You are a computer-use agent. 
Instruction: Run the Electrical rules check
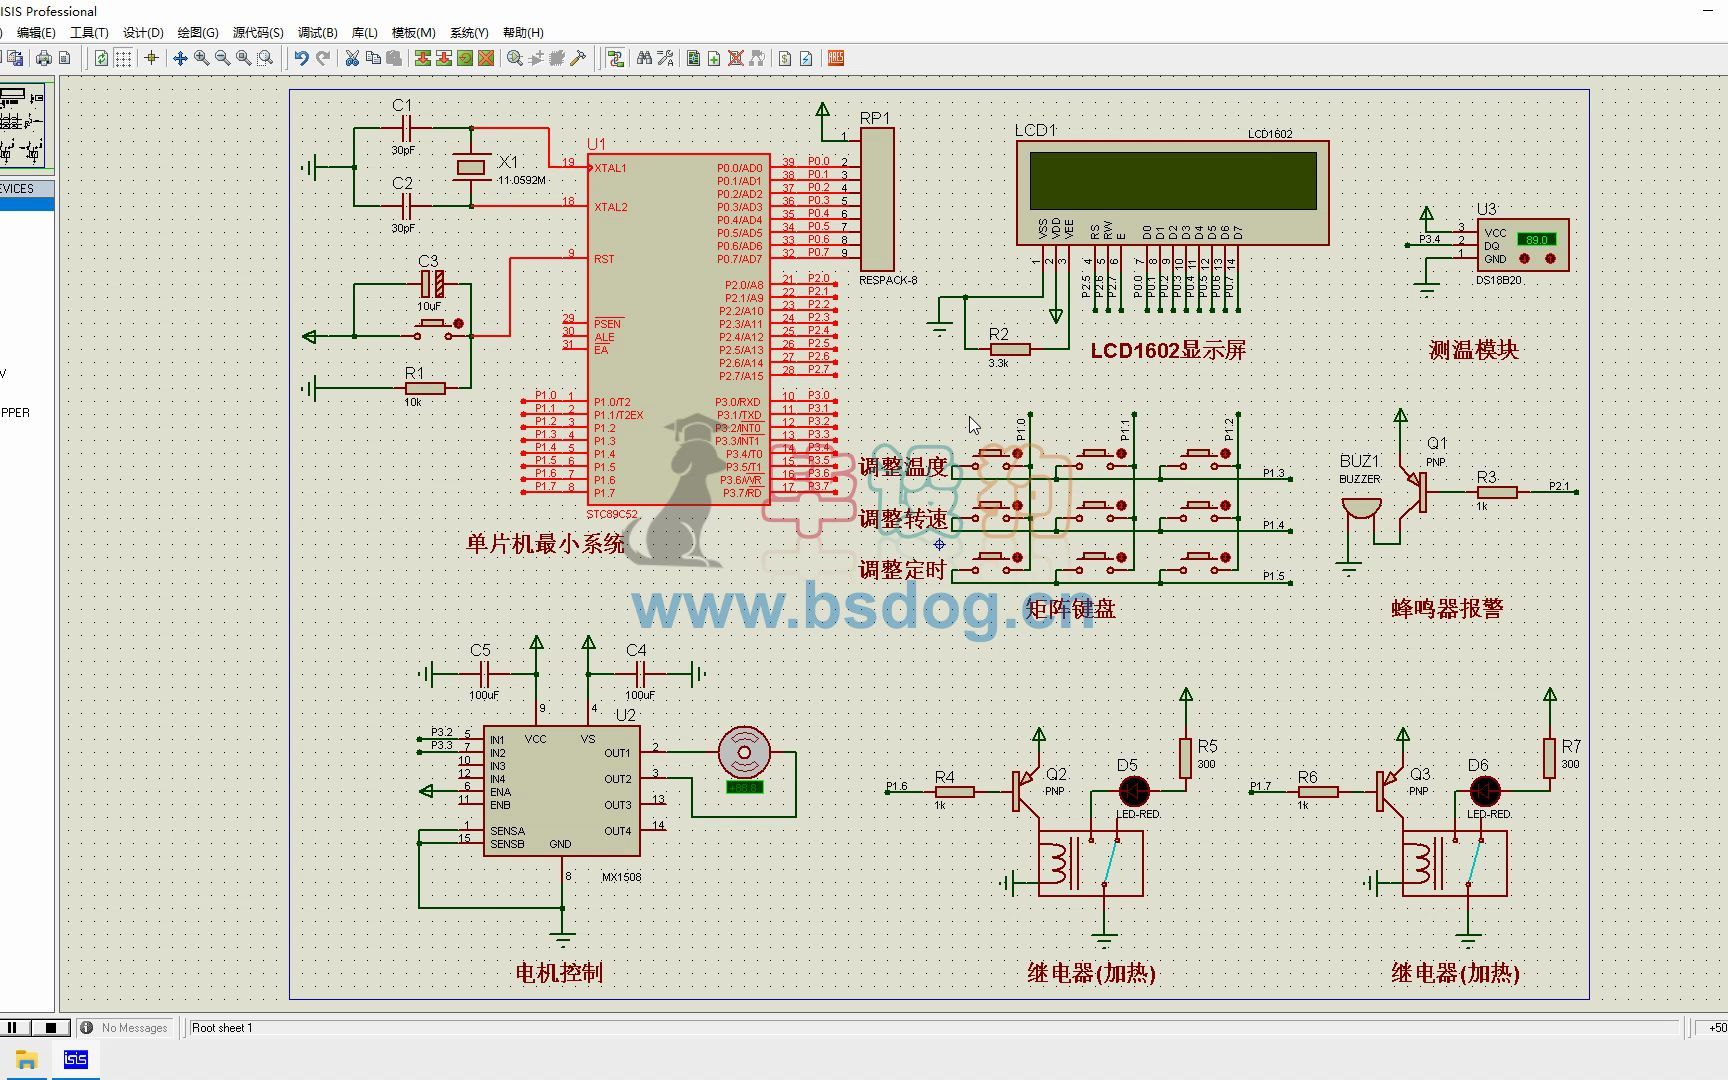[806, 58]
